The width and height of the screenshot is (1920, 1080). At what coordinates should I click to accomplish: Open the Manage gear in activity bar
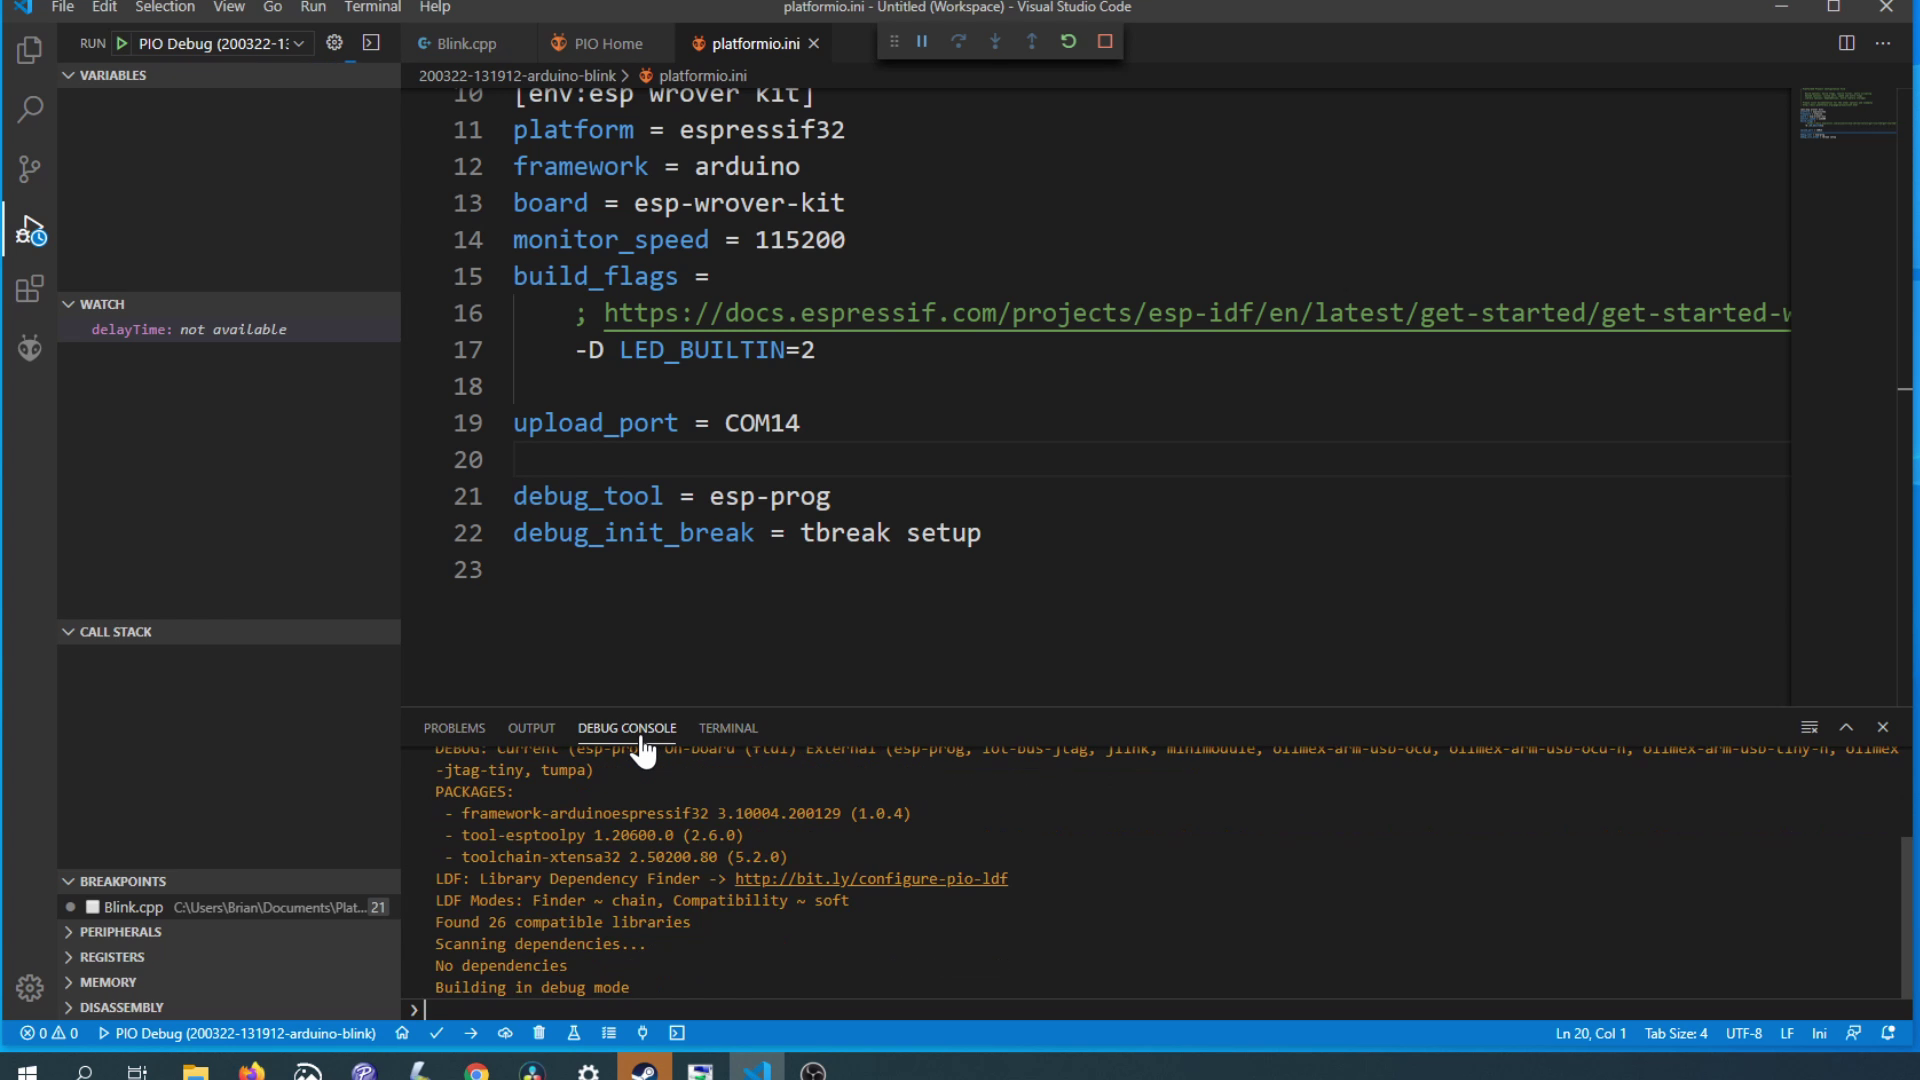coord(30,988)
